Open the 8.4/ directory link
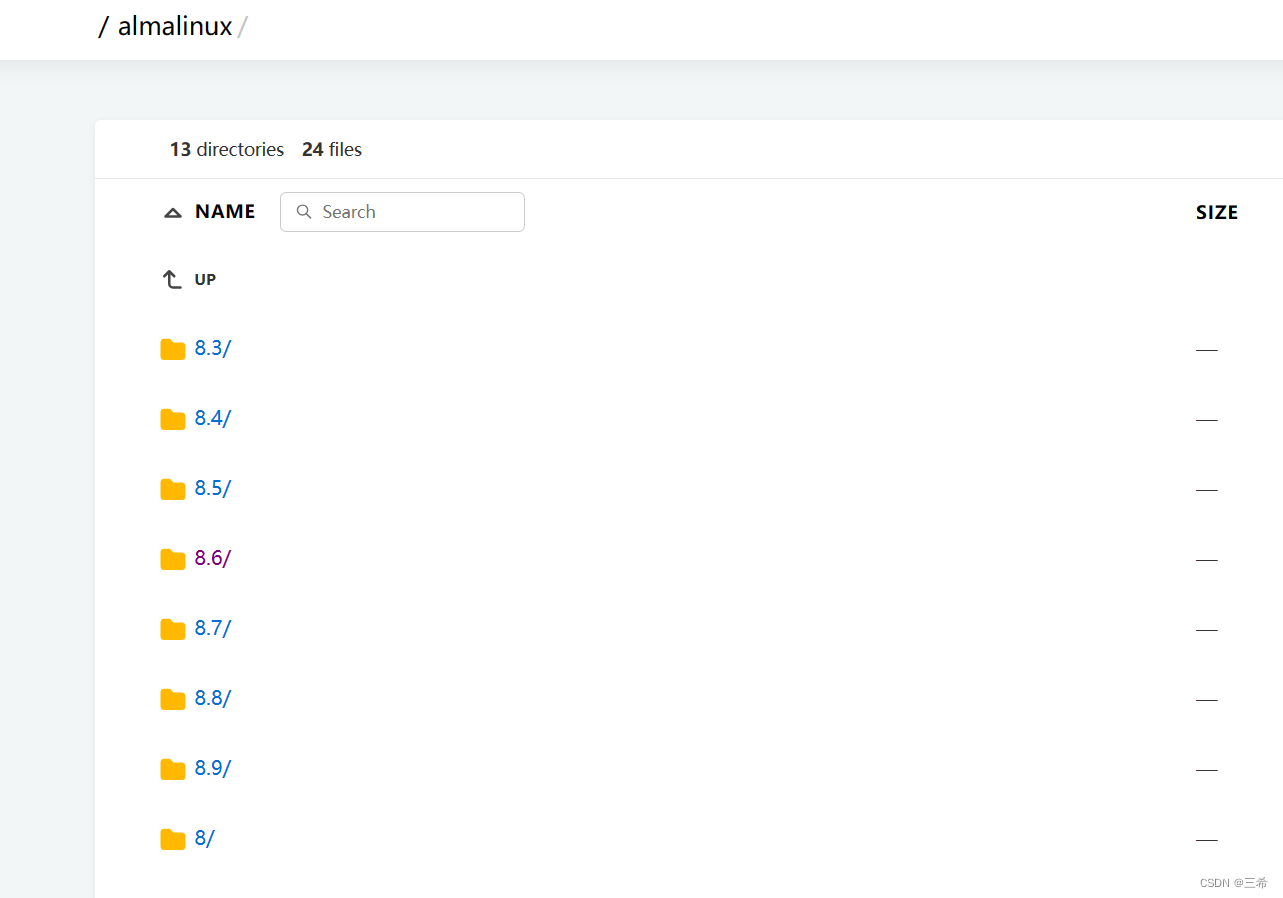The height and width of the screenshot is (898, 1283). point(213,418)
